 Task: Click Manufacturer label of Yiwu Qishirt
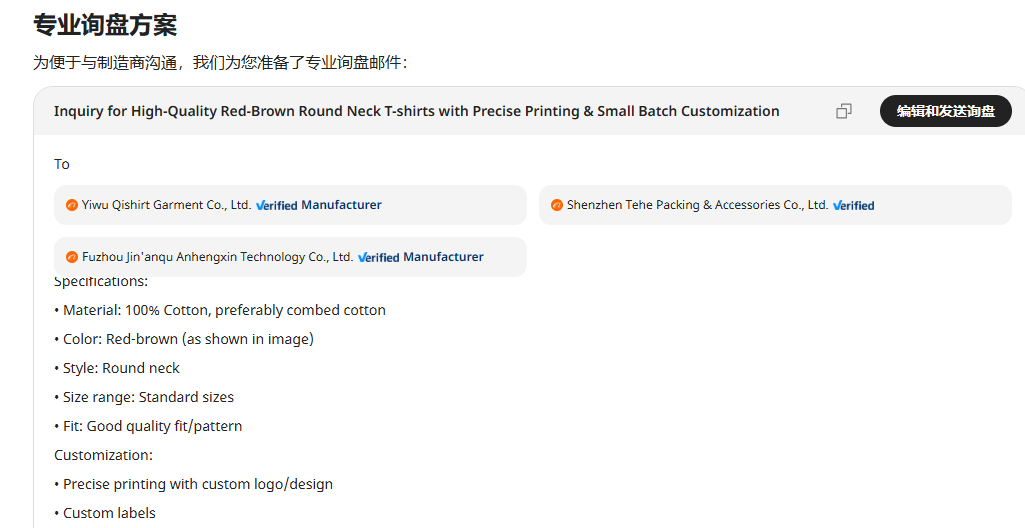pos(341,205)
